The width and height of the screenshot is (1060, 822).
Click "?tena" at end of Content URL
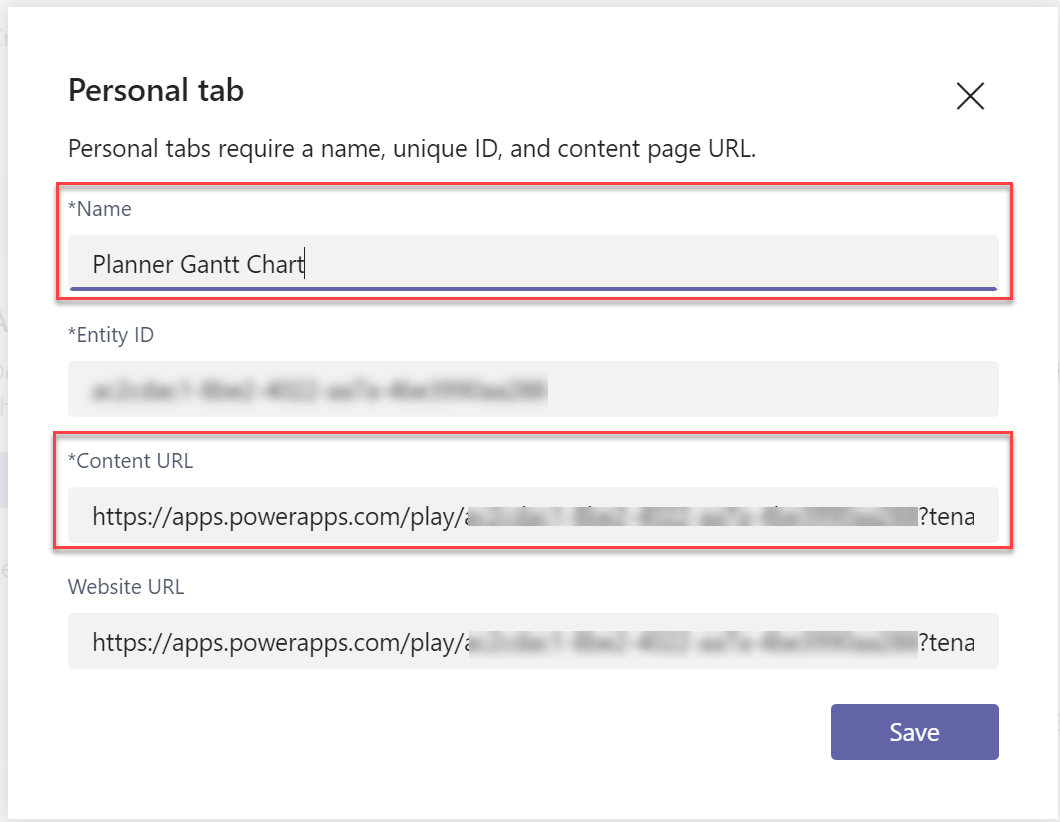pos(947,516)
